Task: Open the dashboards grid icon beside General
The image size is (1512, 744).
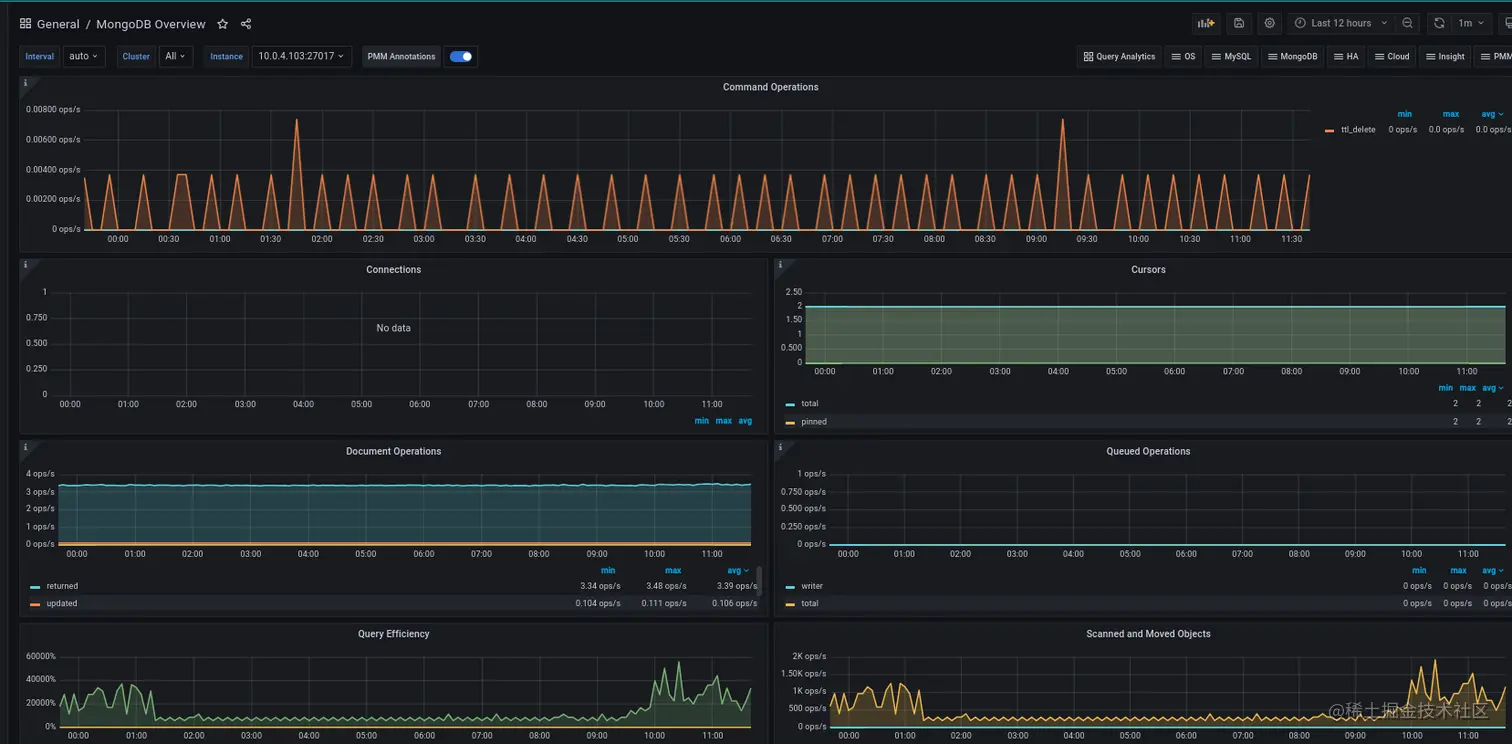Action: [26, 24]
